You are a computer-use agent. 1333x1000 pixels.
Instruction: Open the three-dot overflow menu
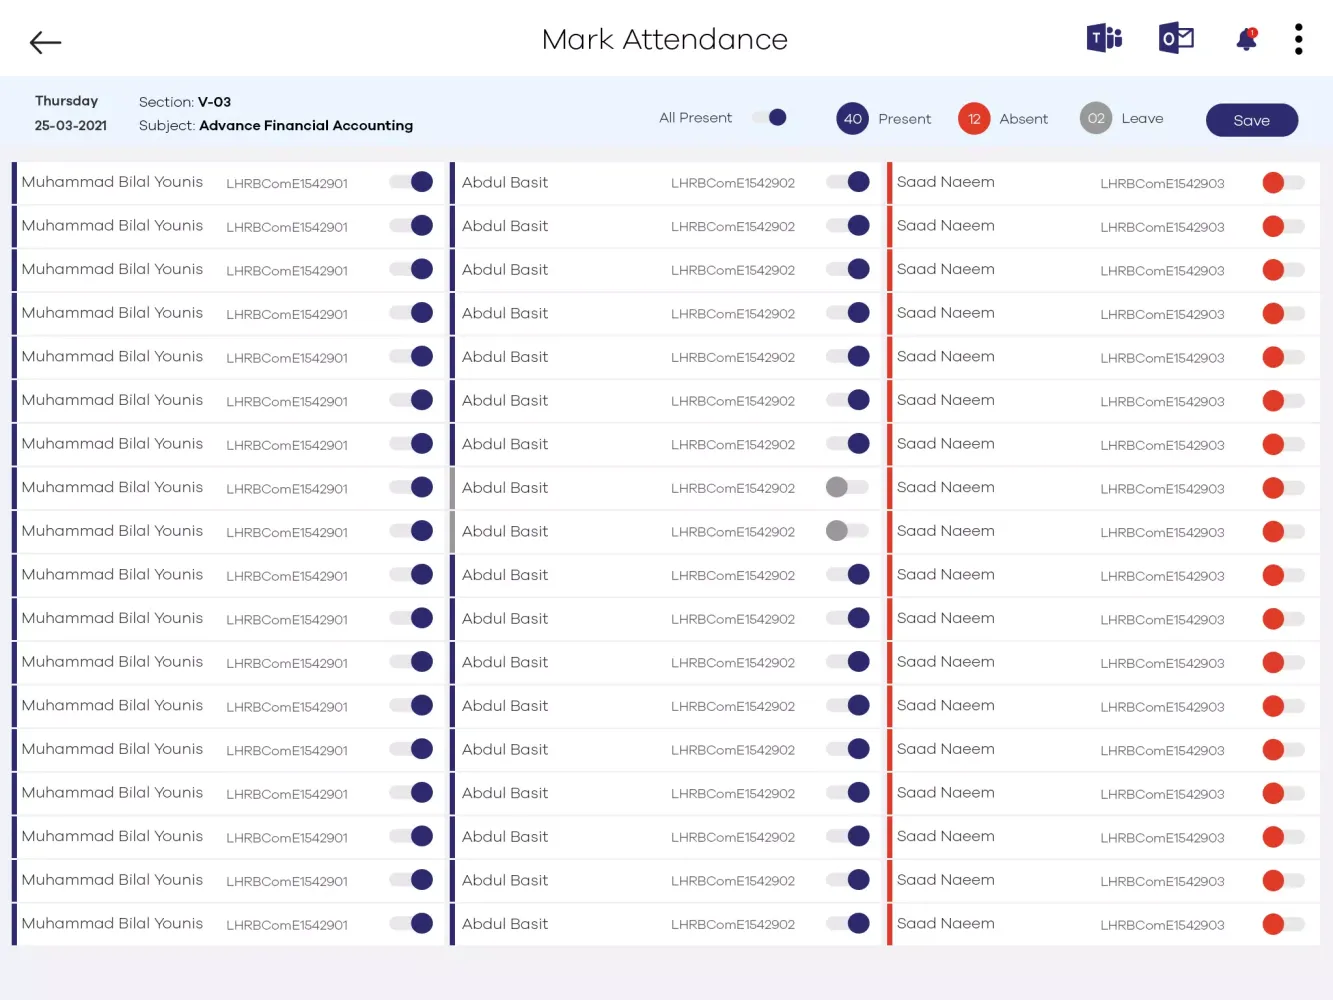coord(1298,39)
